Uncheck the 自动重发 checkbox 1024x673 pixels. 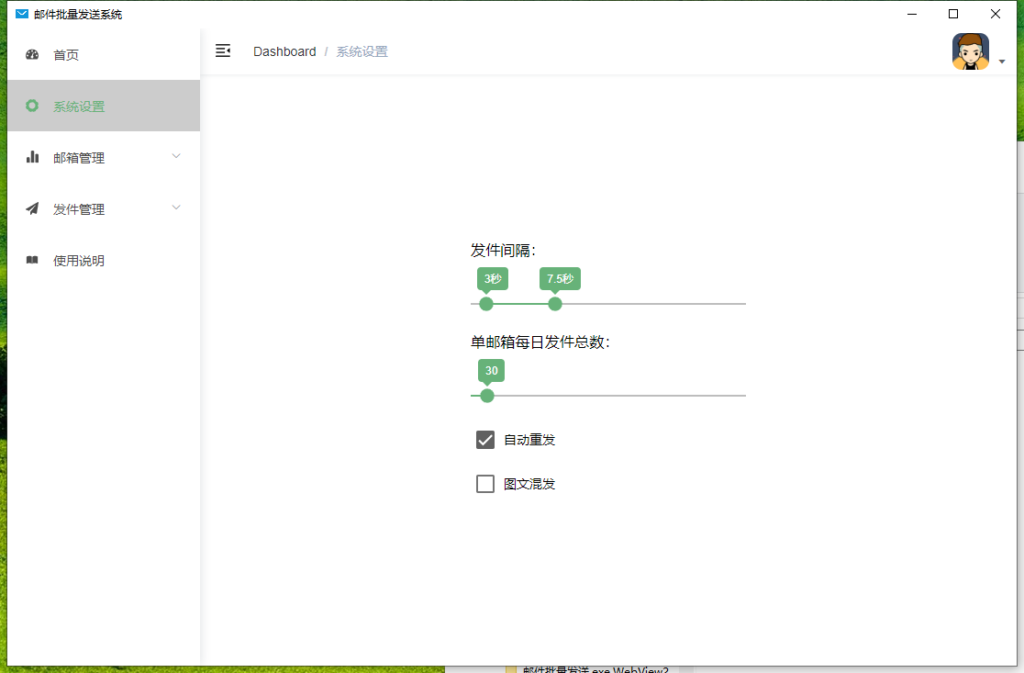click(x=486, y=439)
